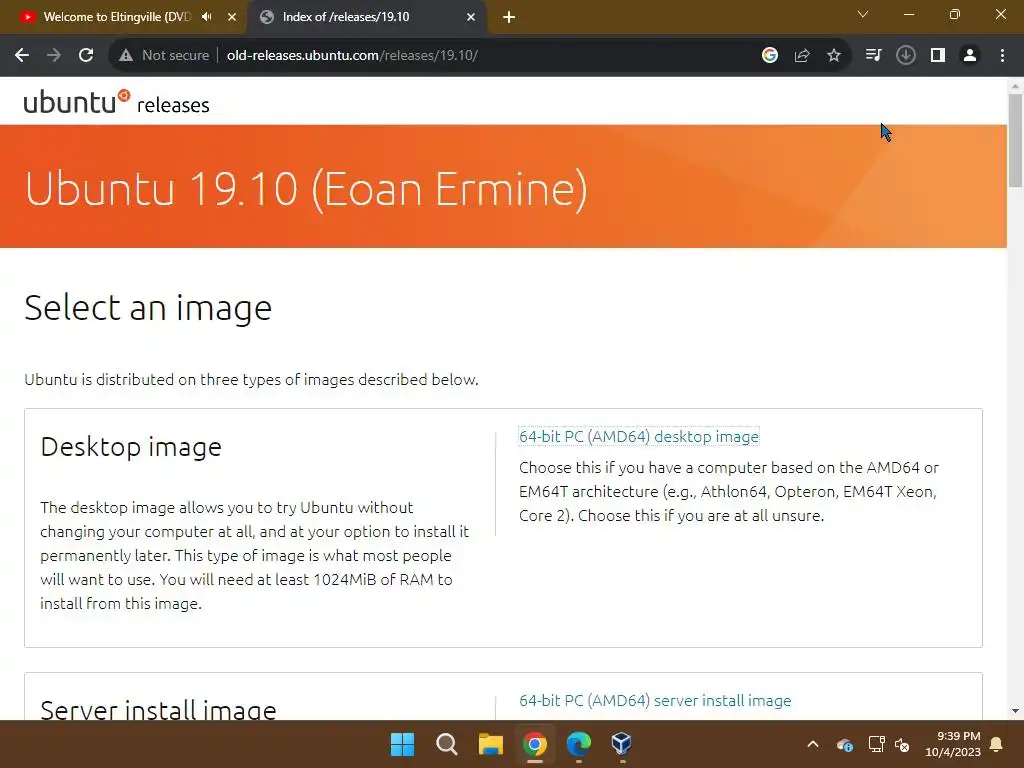View the Not secure site information
This screenshot has height=768, width=1024.
coord(164,56)
